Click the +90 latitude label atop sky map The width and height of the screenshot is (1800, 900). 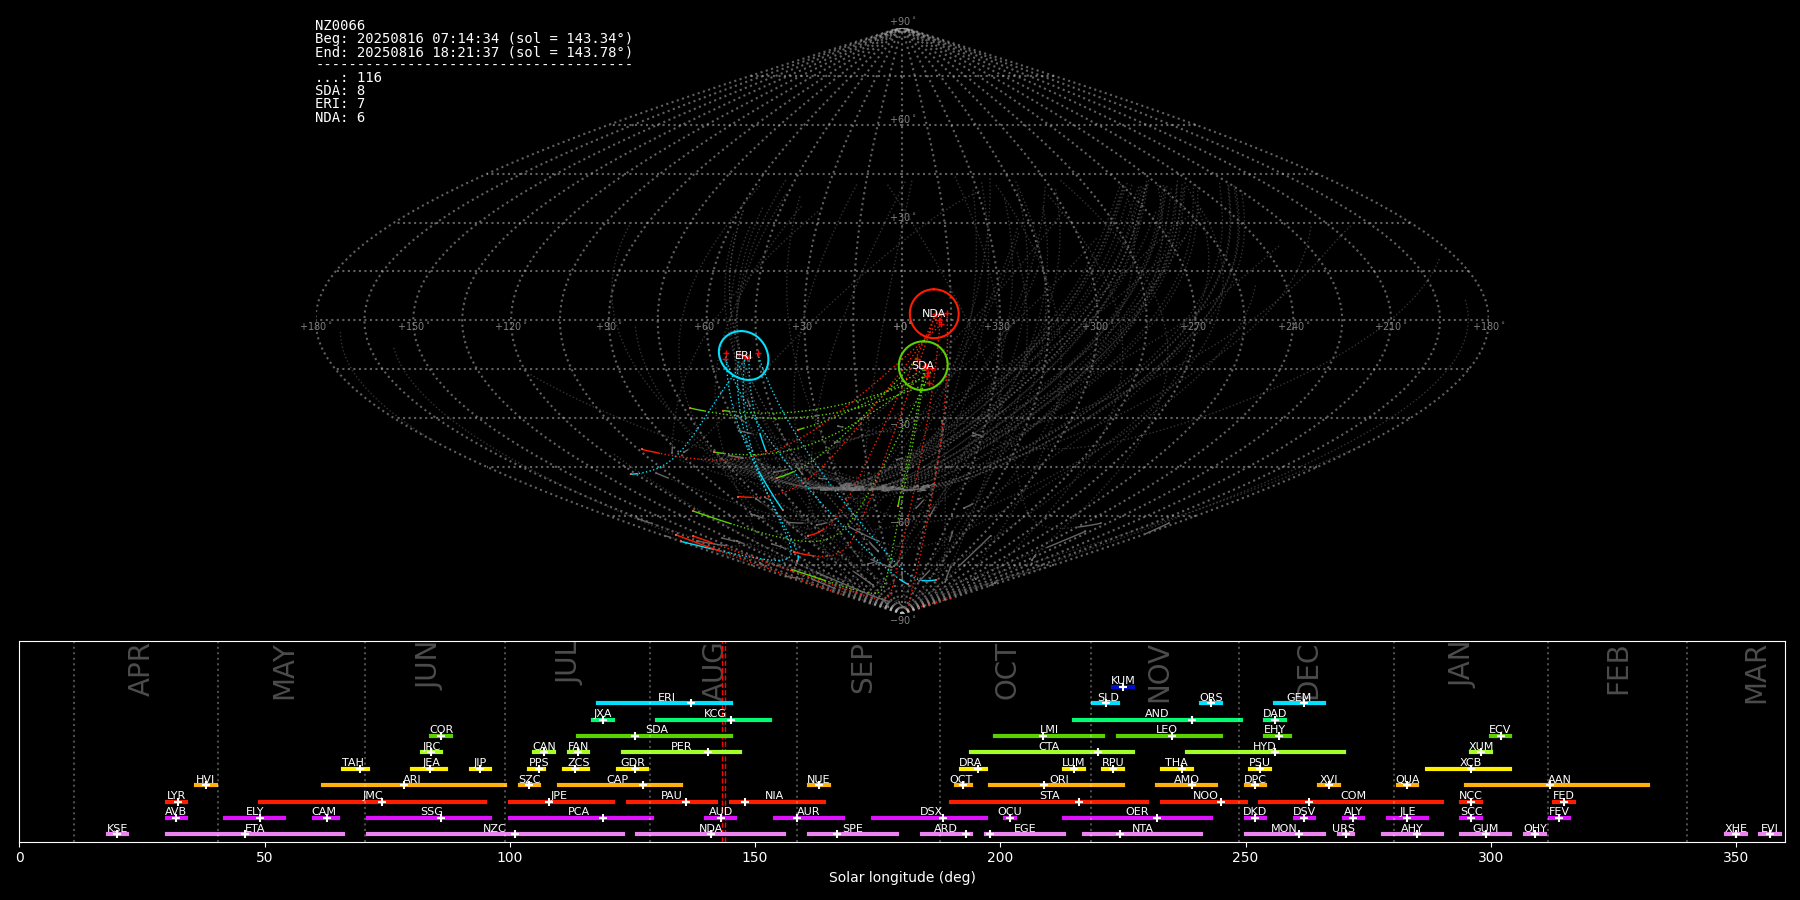click(902, 22)
